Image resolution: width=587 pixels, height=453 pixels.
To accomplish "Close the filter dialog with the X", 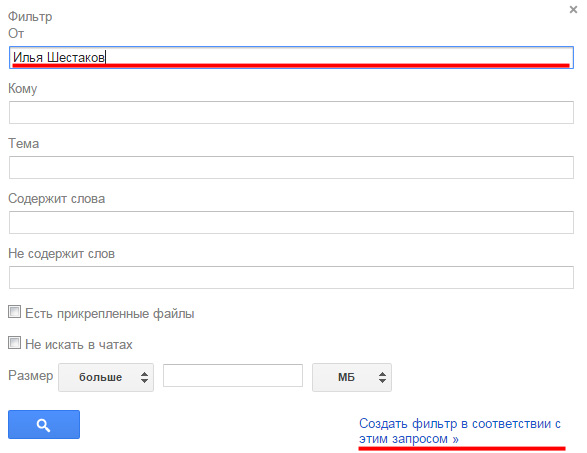I will (573, 10).
